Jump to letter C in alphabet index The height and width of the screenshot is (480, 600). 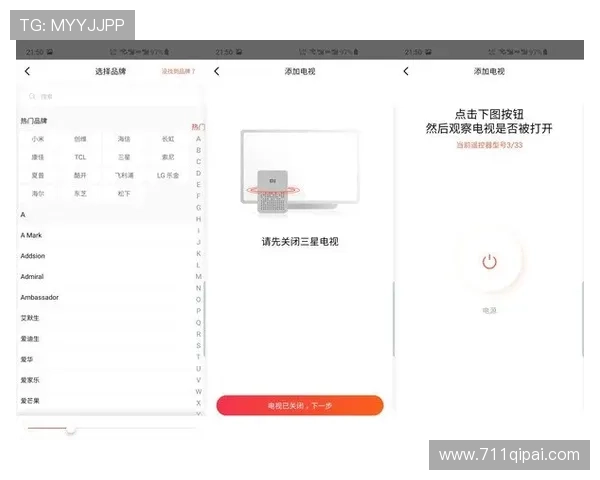(x=198, y=162)
